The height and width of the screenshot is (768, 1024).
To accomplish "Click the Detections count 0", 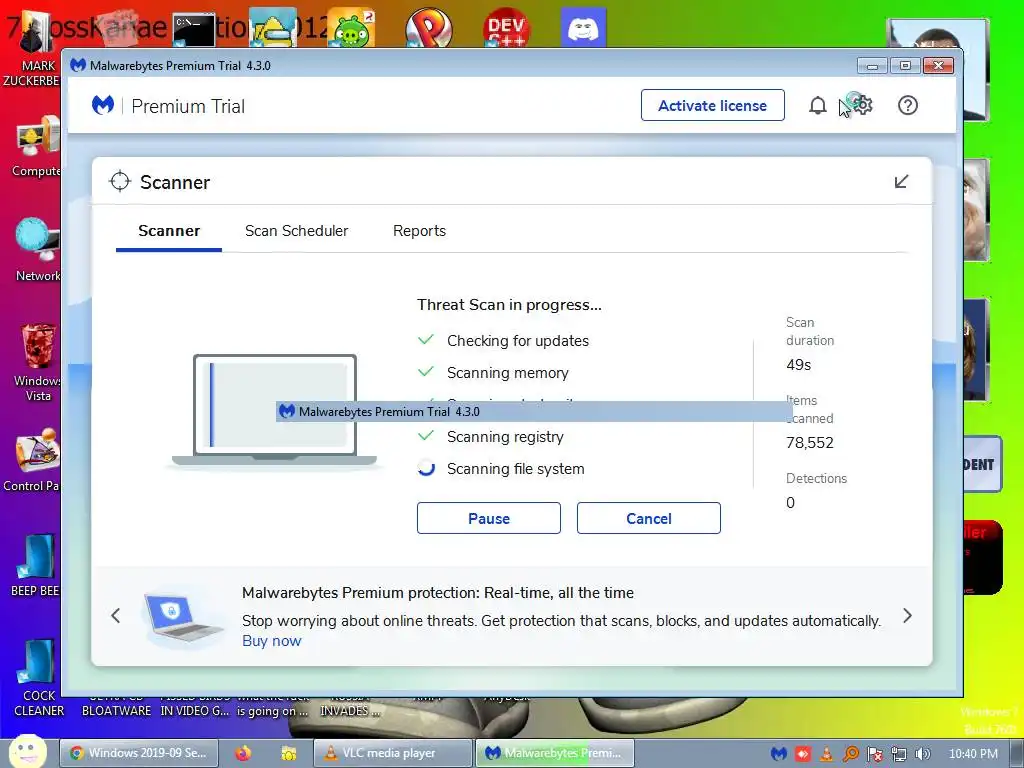I will tap(790, 503).
